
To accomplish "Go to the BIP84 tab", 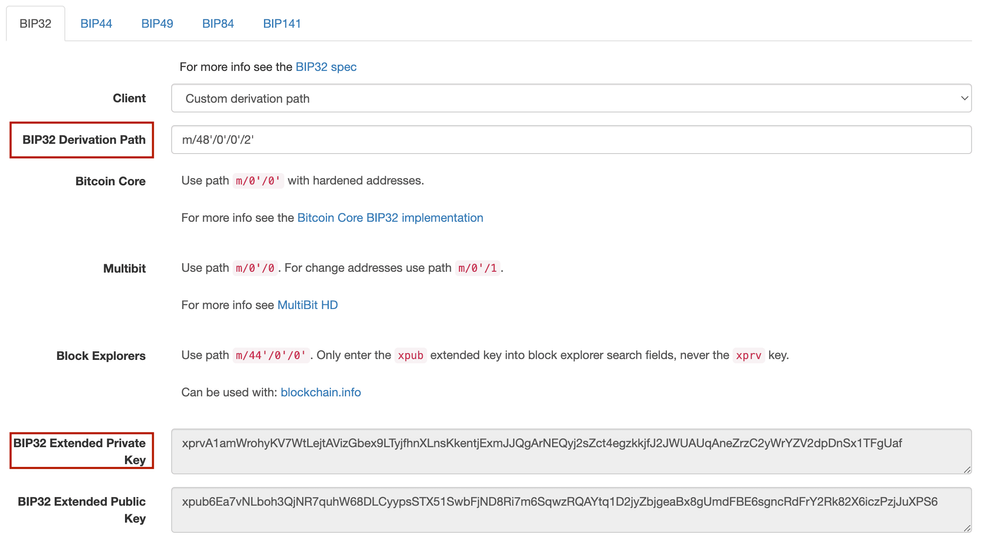I will (x=218, y=23).
